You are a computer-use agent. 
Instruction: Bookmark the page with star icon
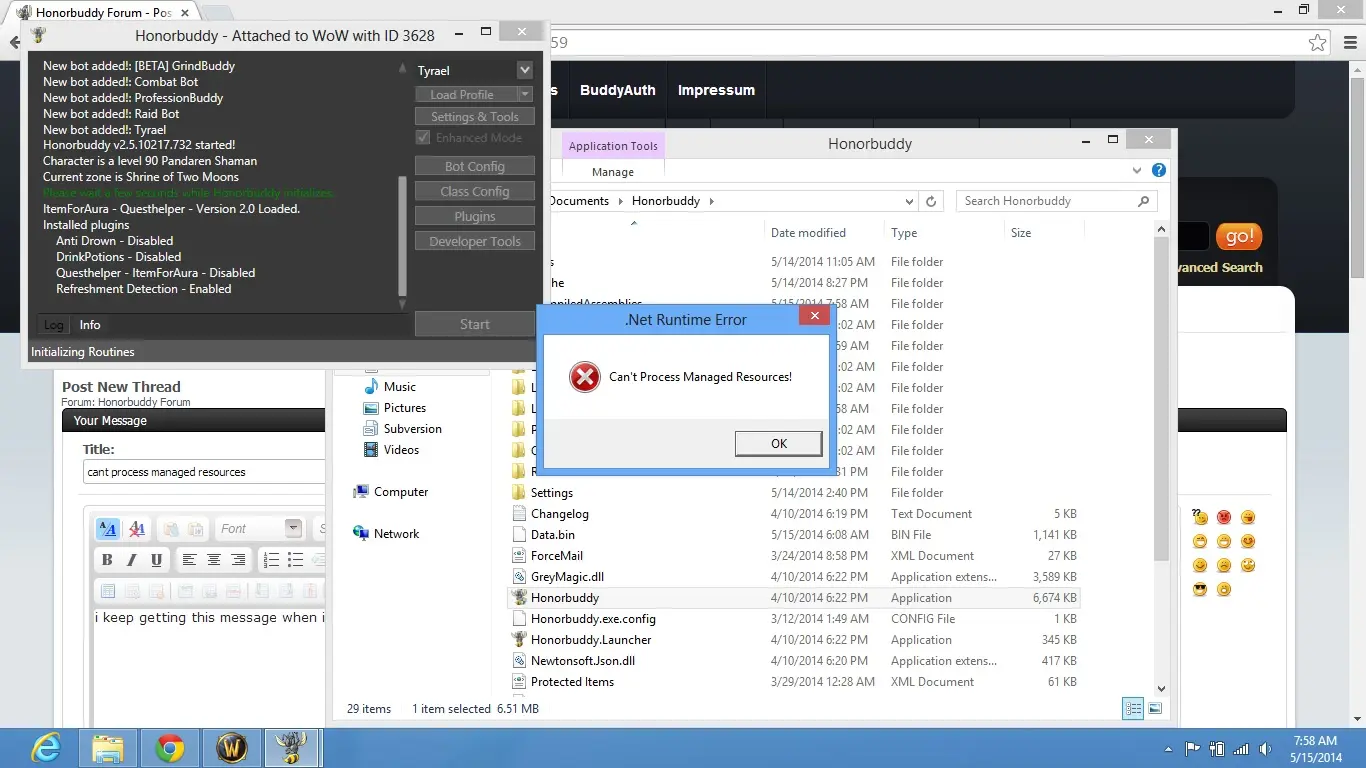1318,43
